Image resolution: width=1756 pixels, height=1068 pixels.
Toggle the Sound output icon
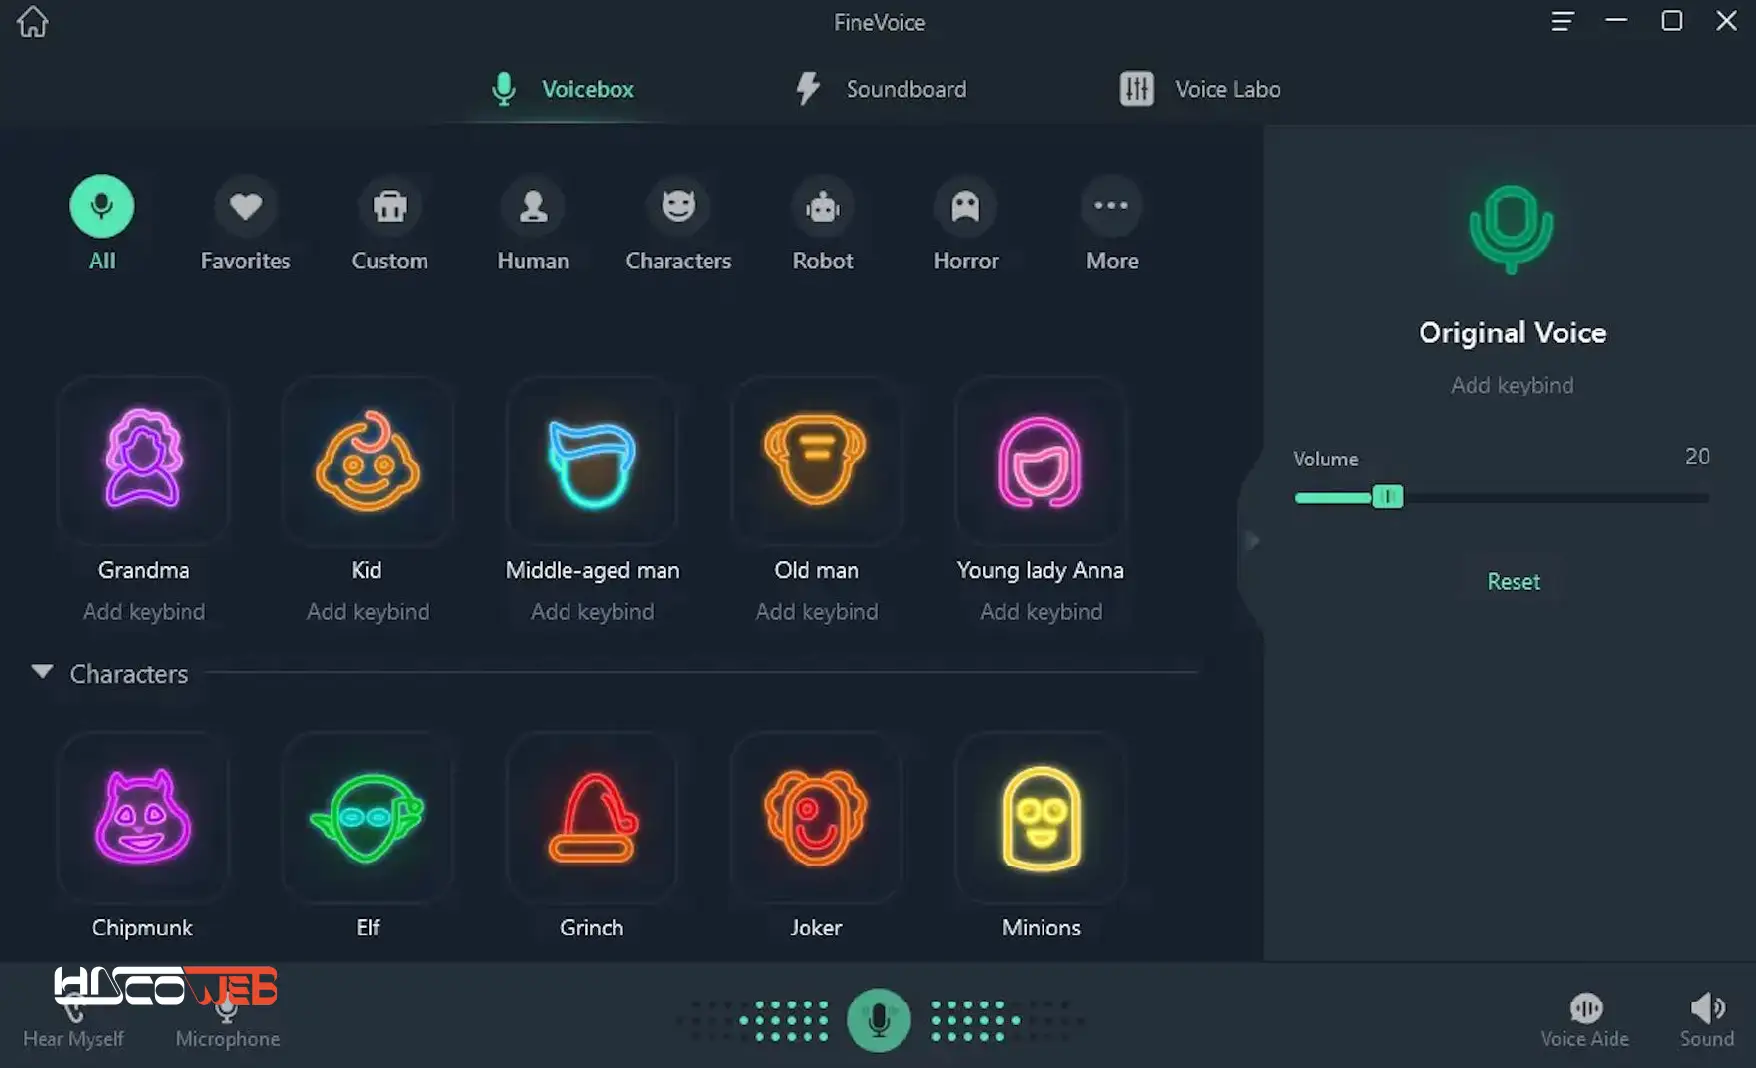point(1707,1020)
